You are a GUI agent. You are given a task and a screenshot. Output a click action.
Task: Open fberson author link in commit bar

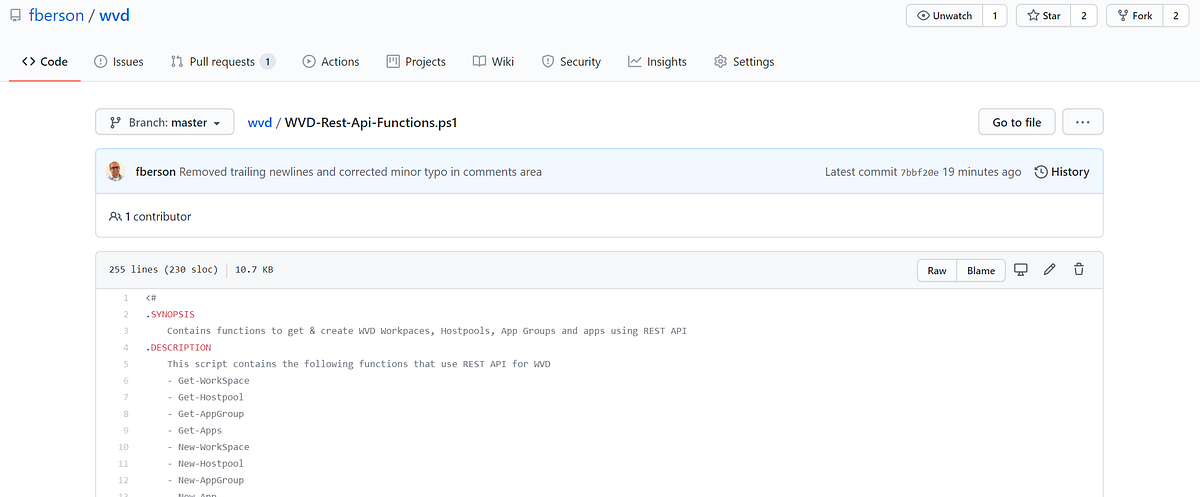tap(155, 172)
